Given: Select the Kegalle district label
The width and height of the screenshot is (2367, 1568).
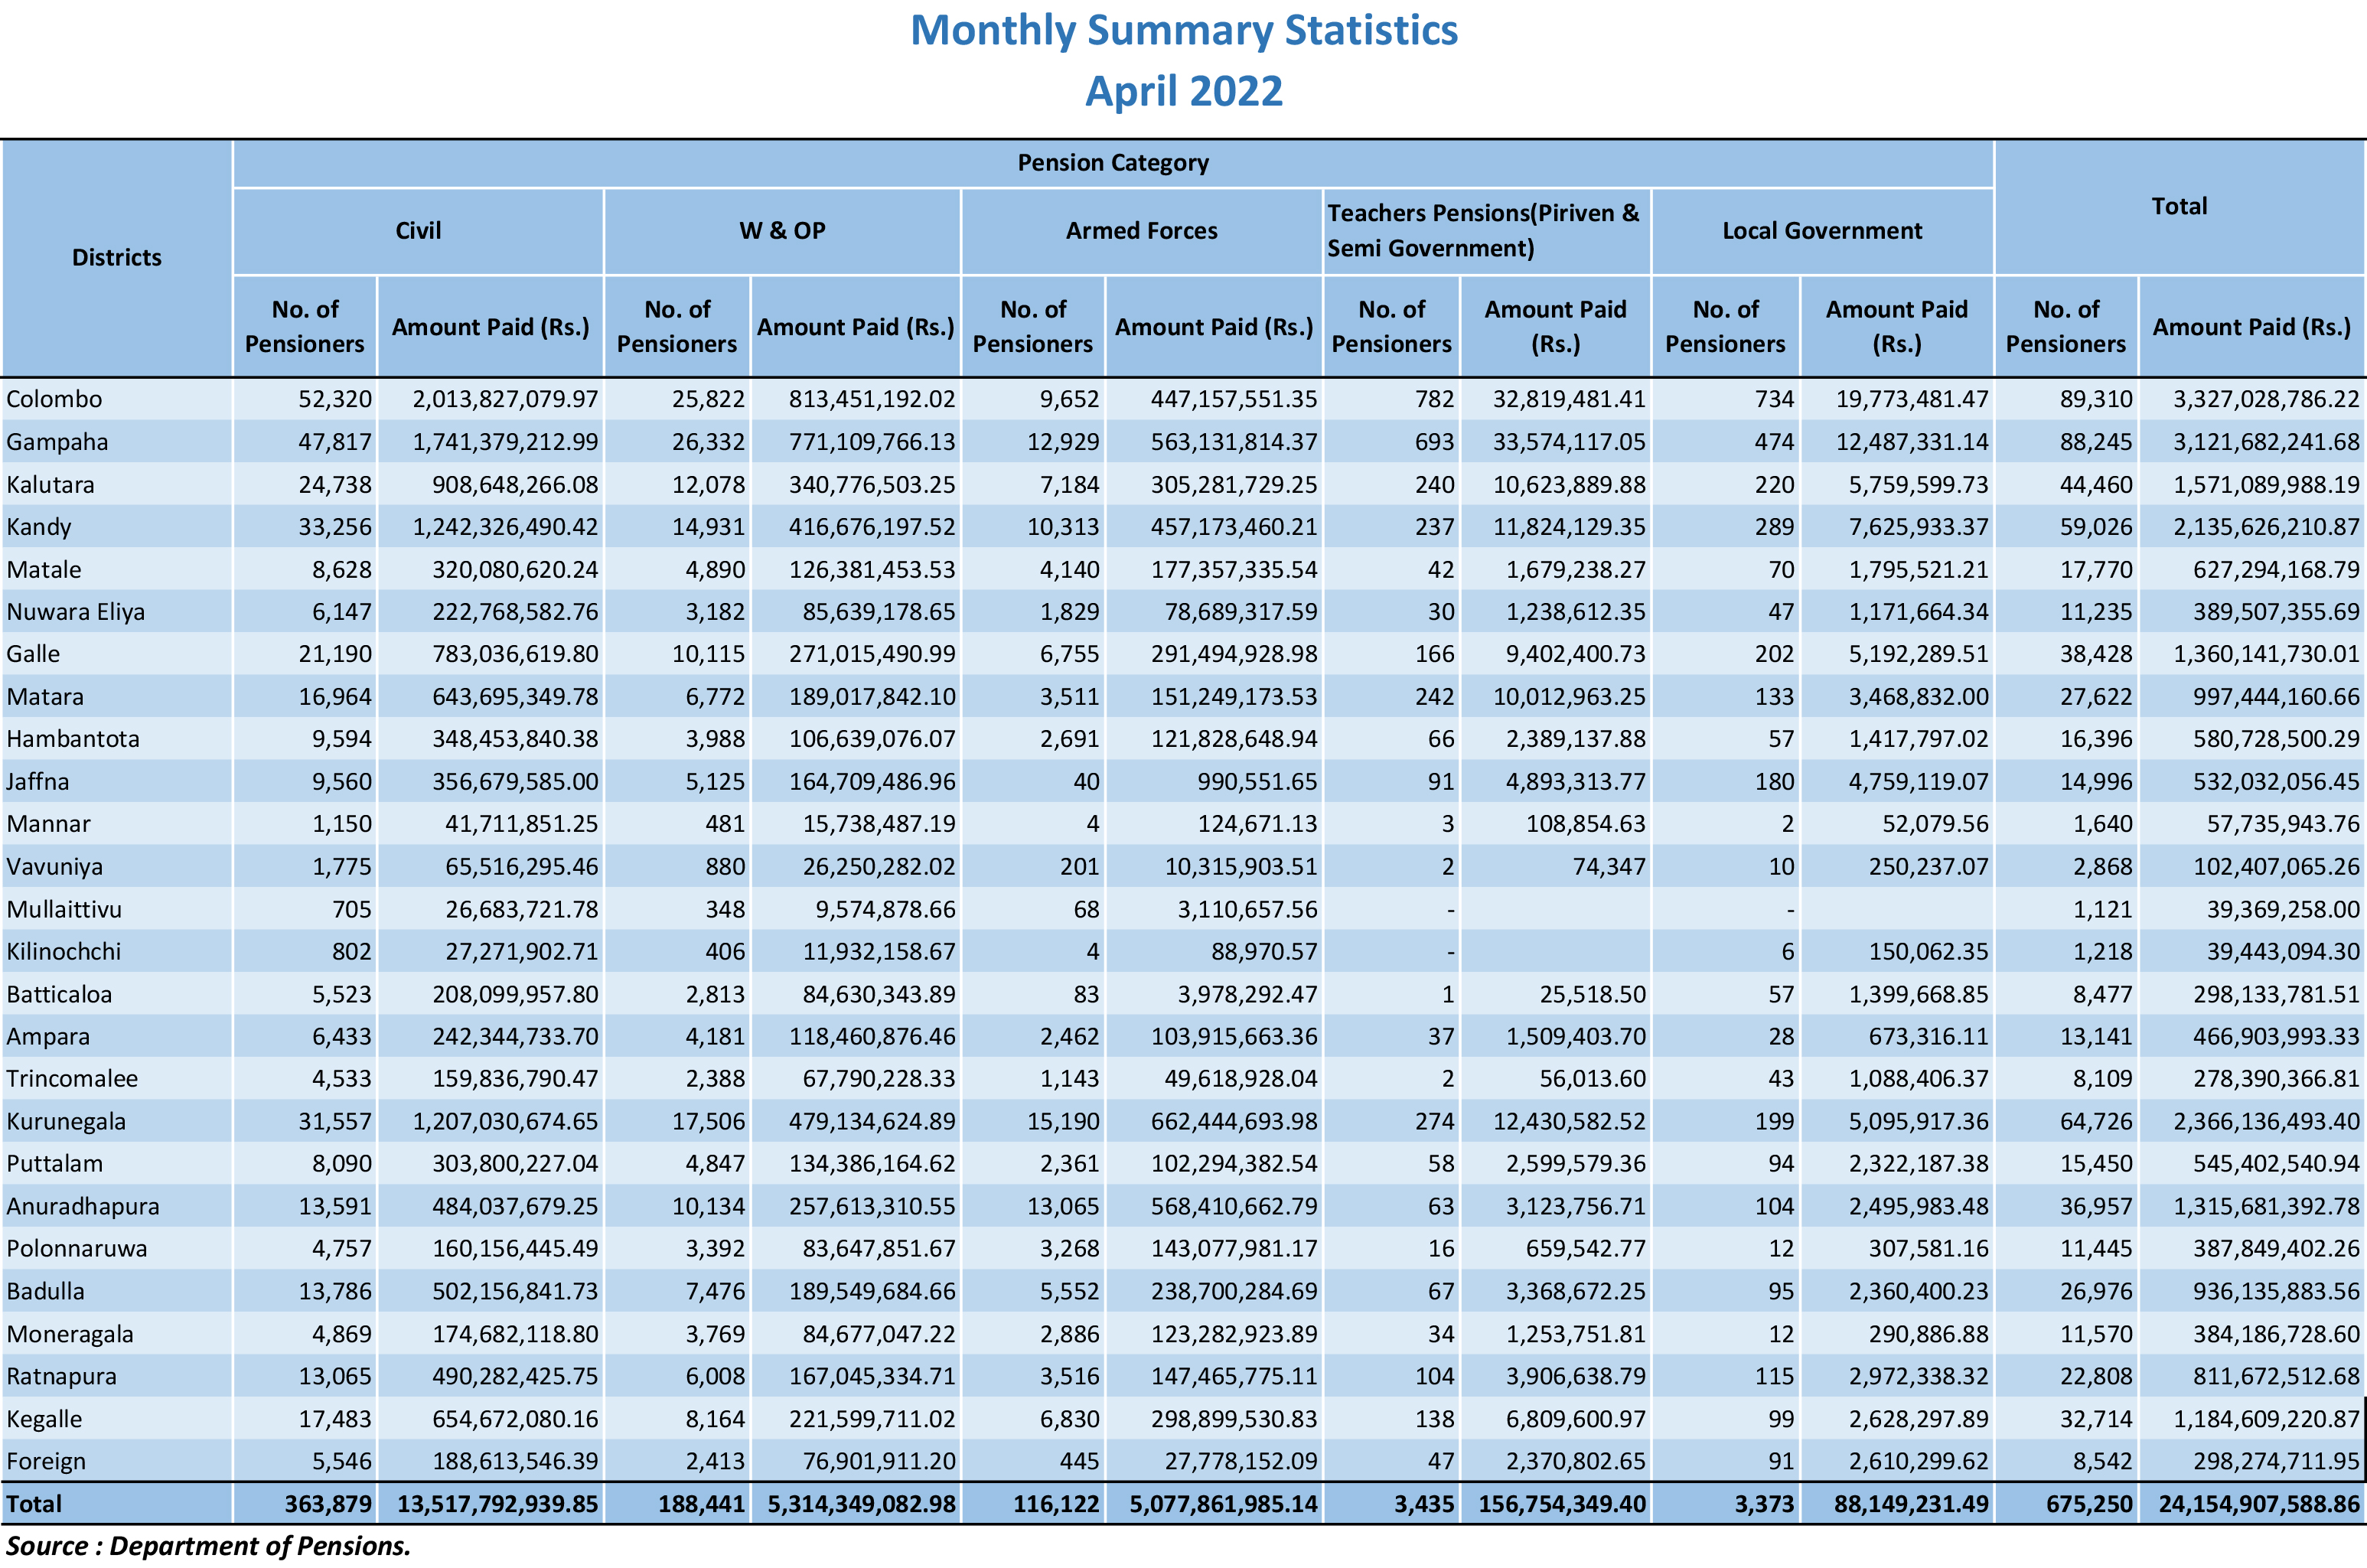Looking at the screenshot, I should 44,1420.
